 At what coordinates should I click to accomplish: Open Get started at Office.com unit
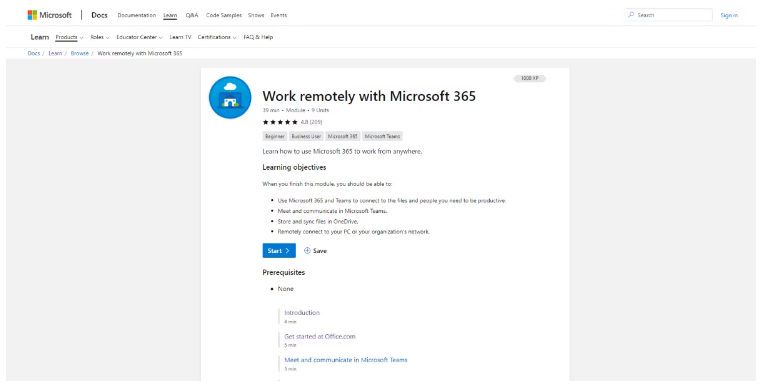point(320,336)
